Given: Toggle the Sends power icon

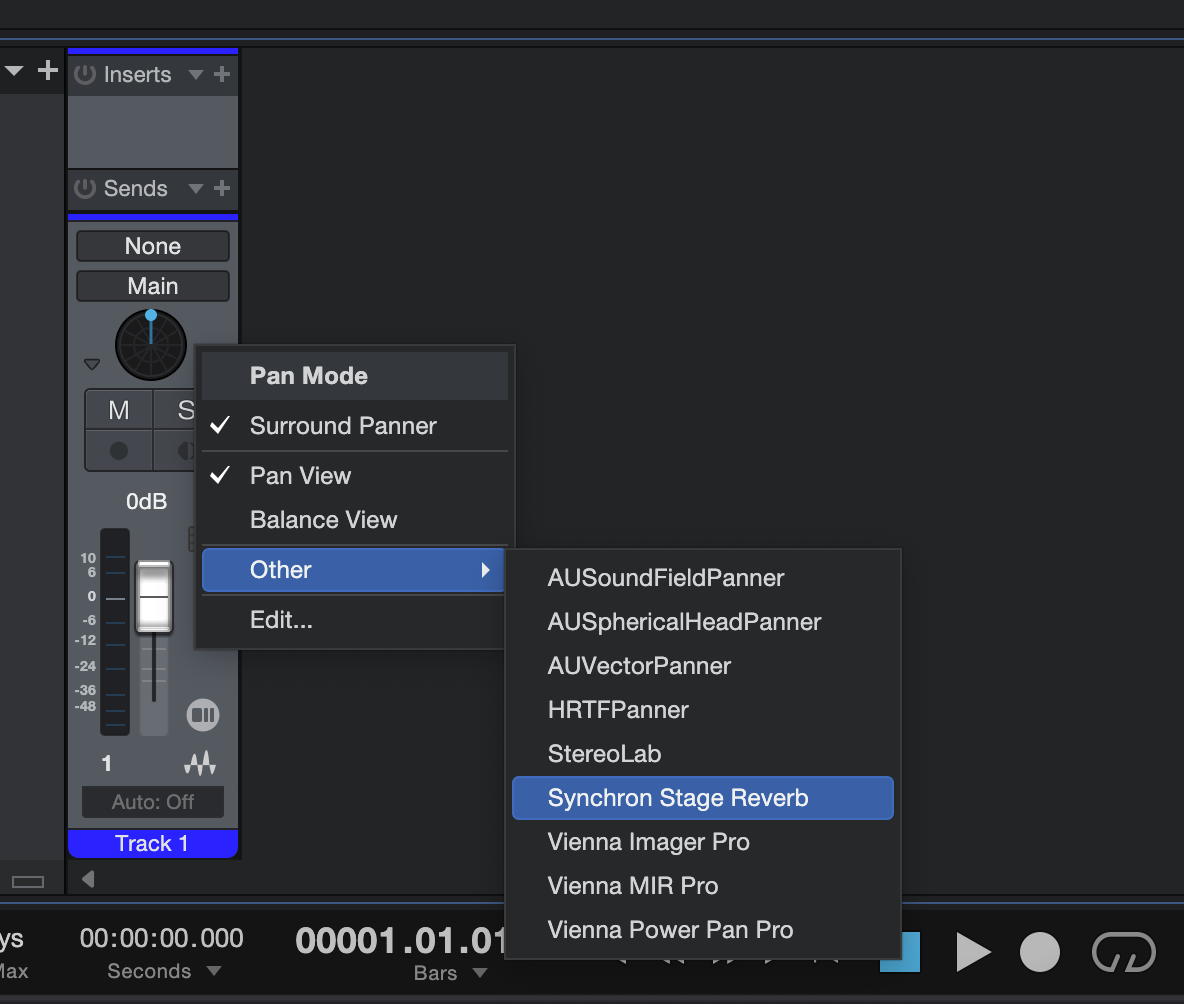Looking at the screenshot, I should (x=85, y=189).
